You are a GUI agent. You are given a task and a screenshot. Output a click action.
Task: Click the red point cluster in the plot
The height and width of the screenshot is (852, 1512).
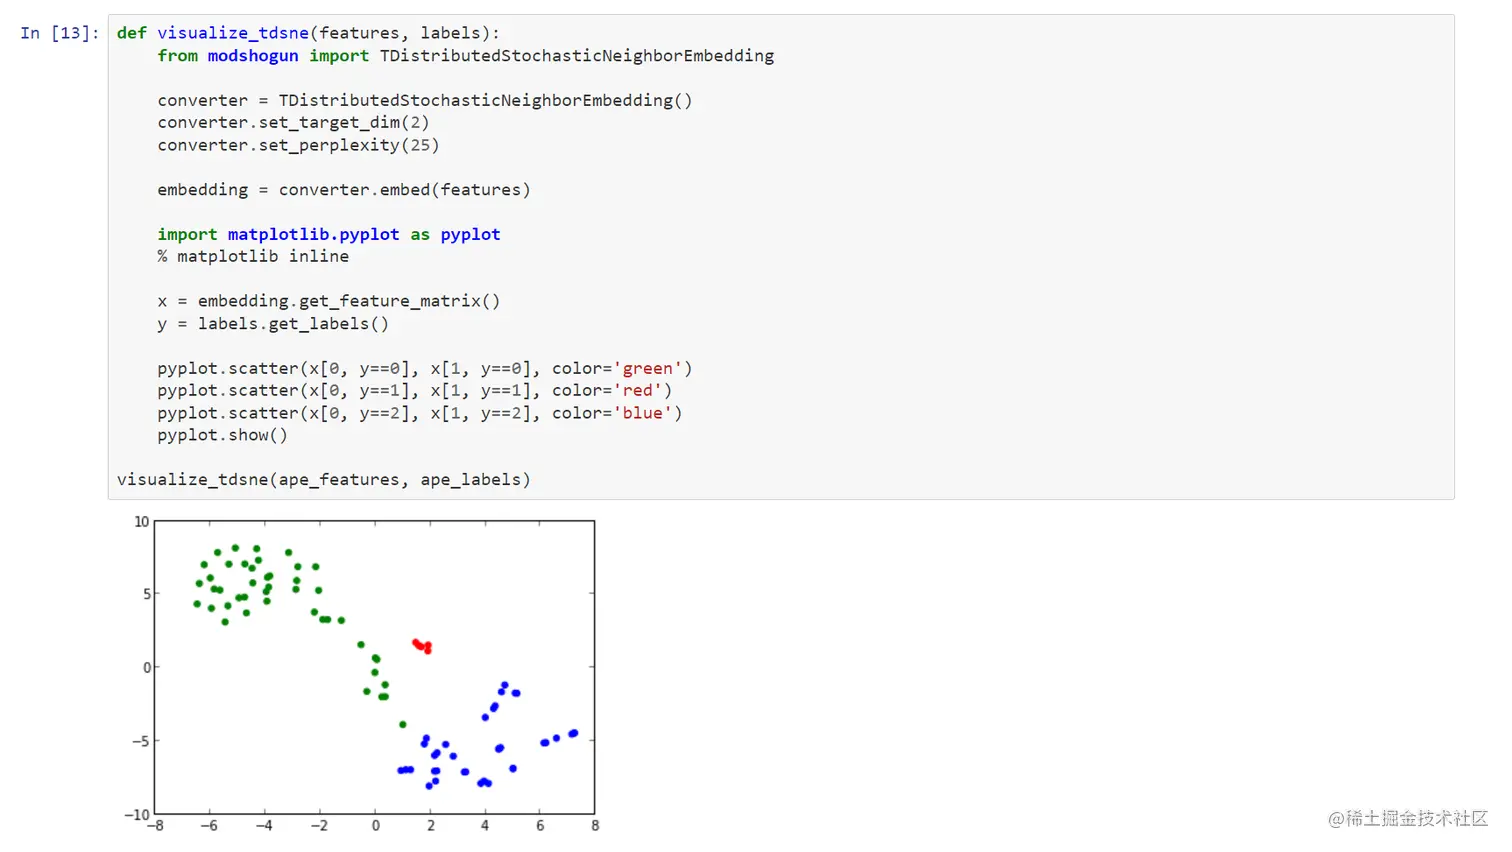(422, 646)
